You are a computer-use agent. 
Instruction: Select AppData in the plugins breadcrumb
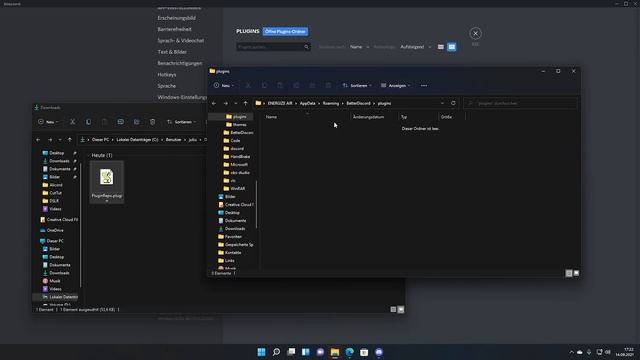307,103
